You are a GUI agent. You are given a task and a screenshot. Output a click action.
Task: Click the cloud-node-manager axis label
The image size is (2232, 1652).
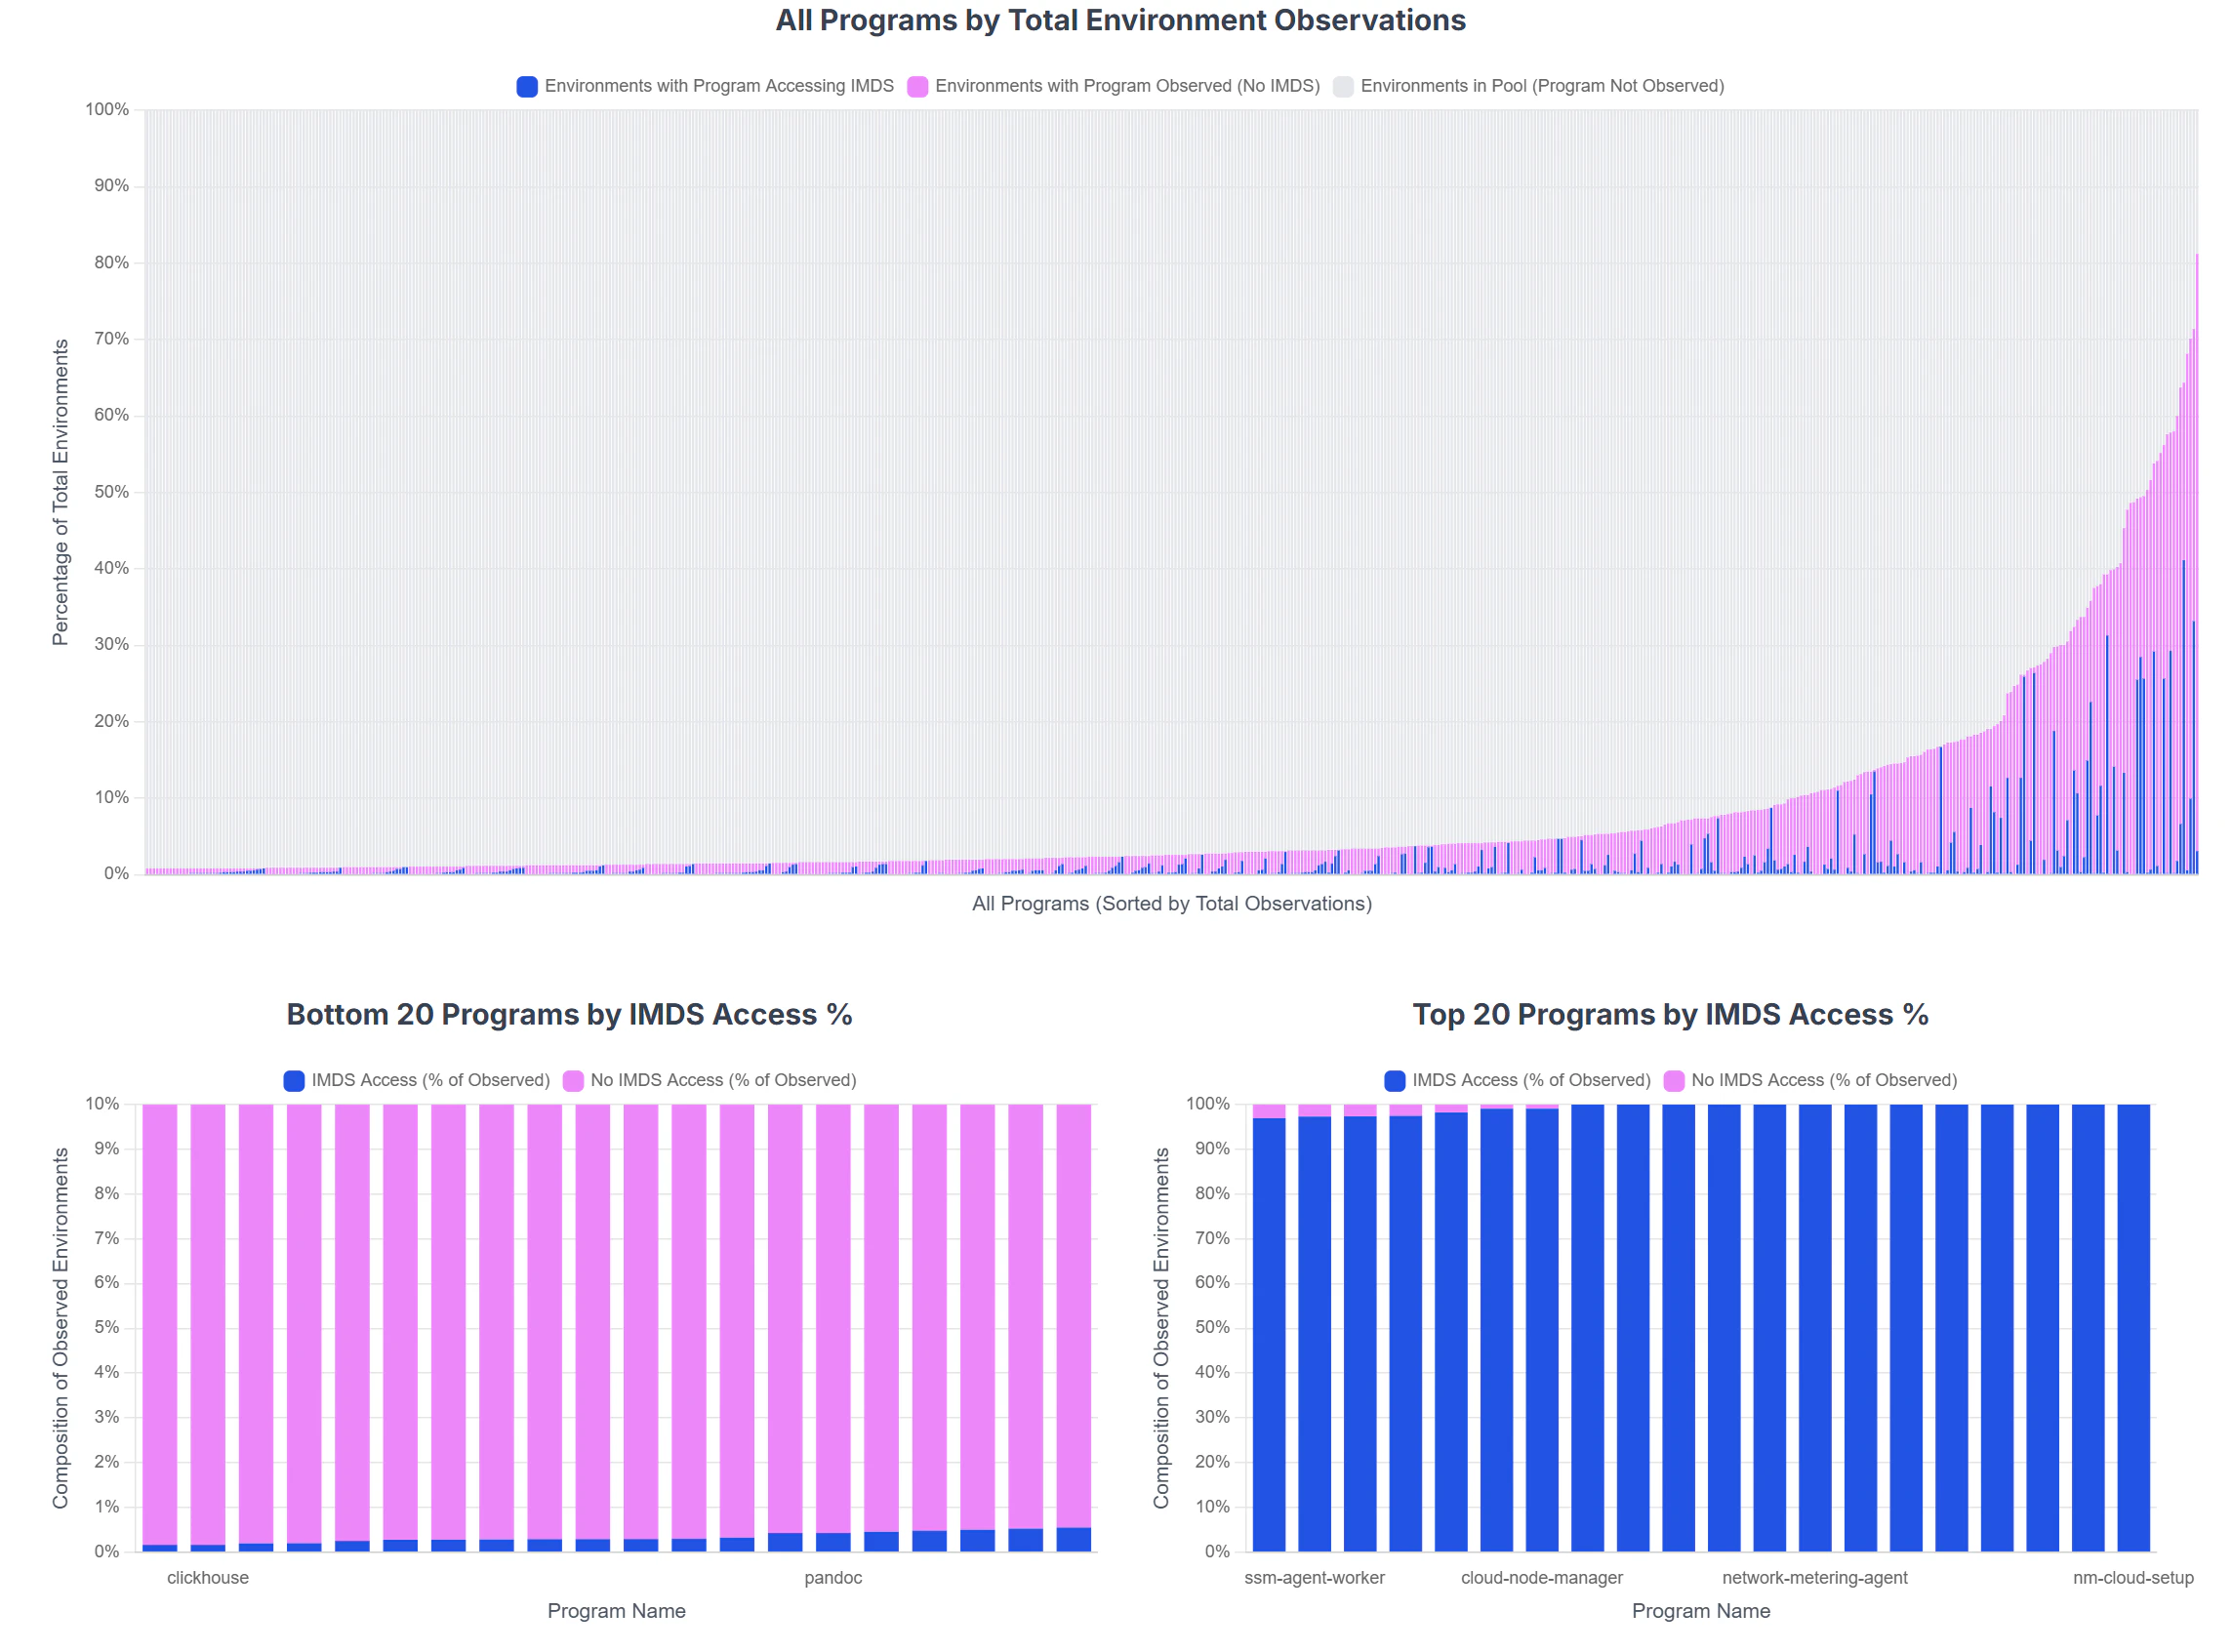pyautogui.click(x=1542, y=1578)
